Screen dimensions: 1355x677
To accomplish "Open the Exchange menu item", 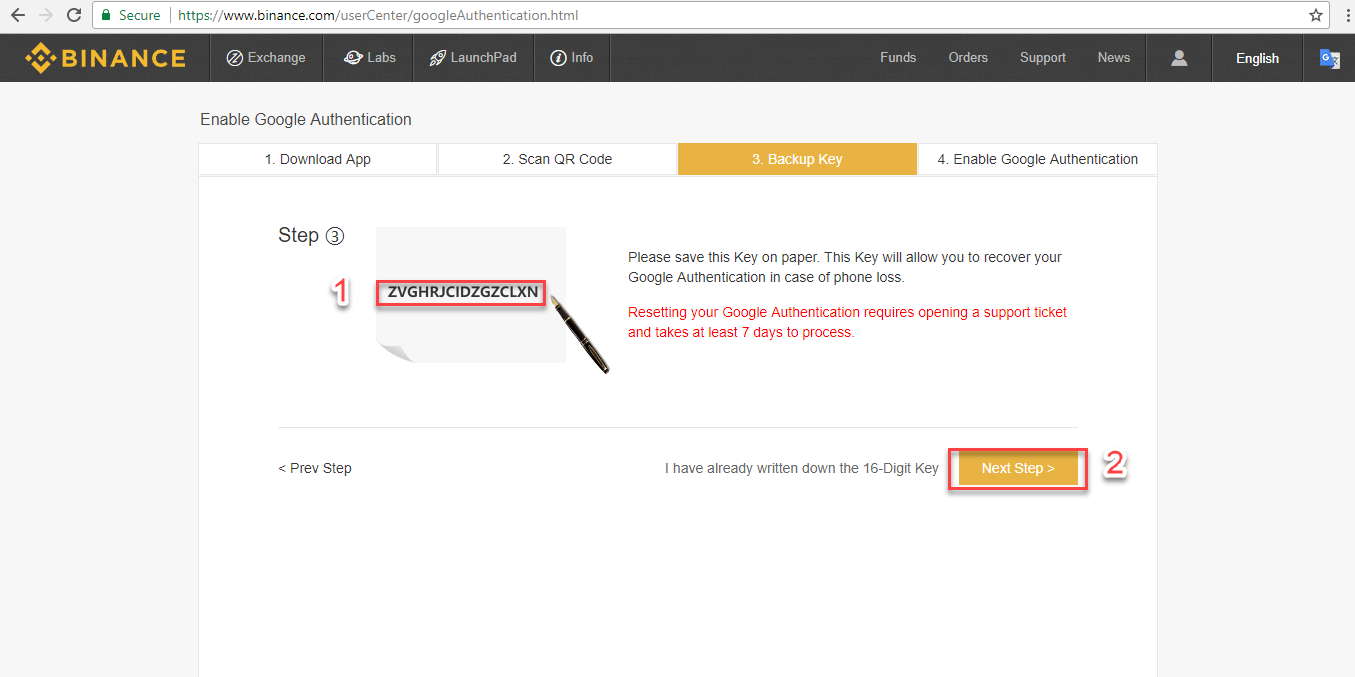I will tap(266, 58).
